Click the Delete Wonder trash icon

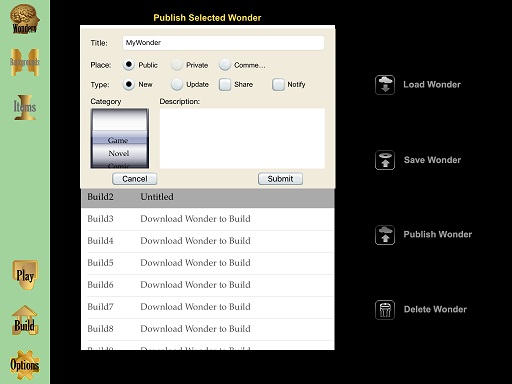[x=385, y=310]
